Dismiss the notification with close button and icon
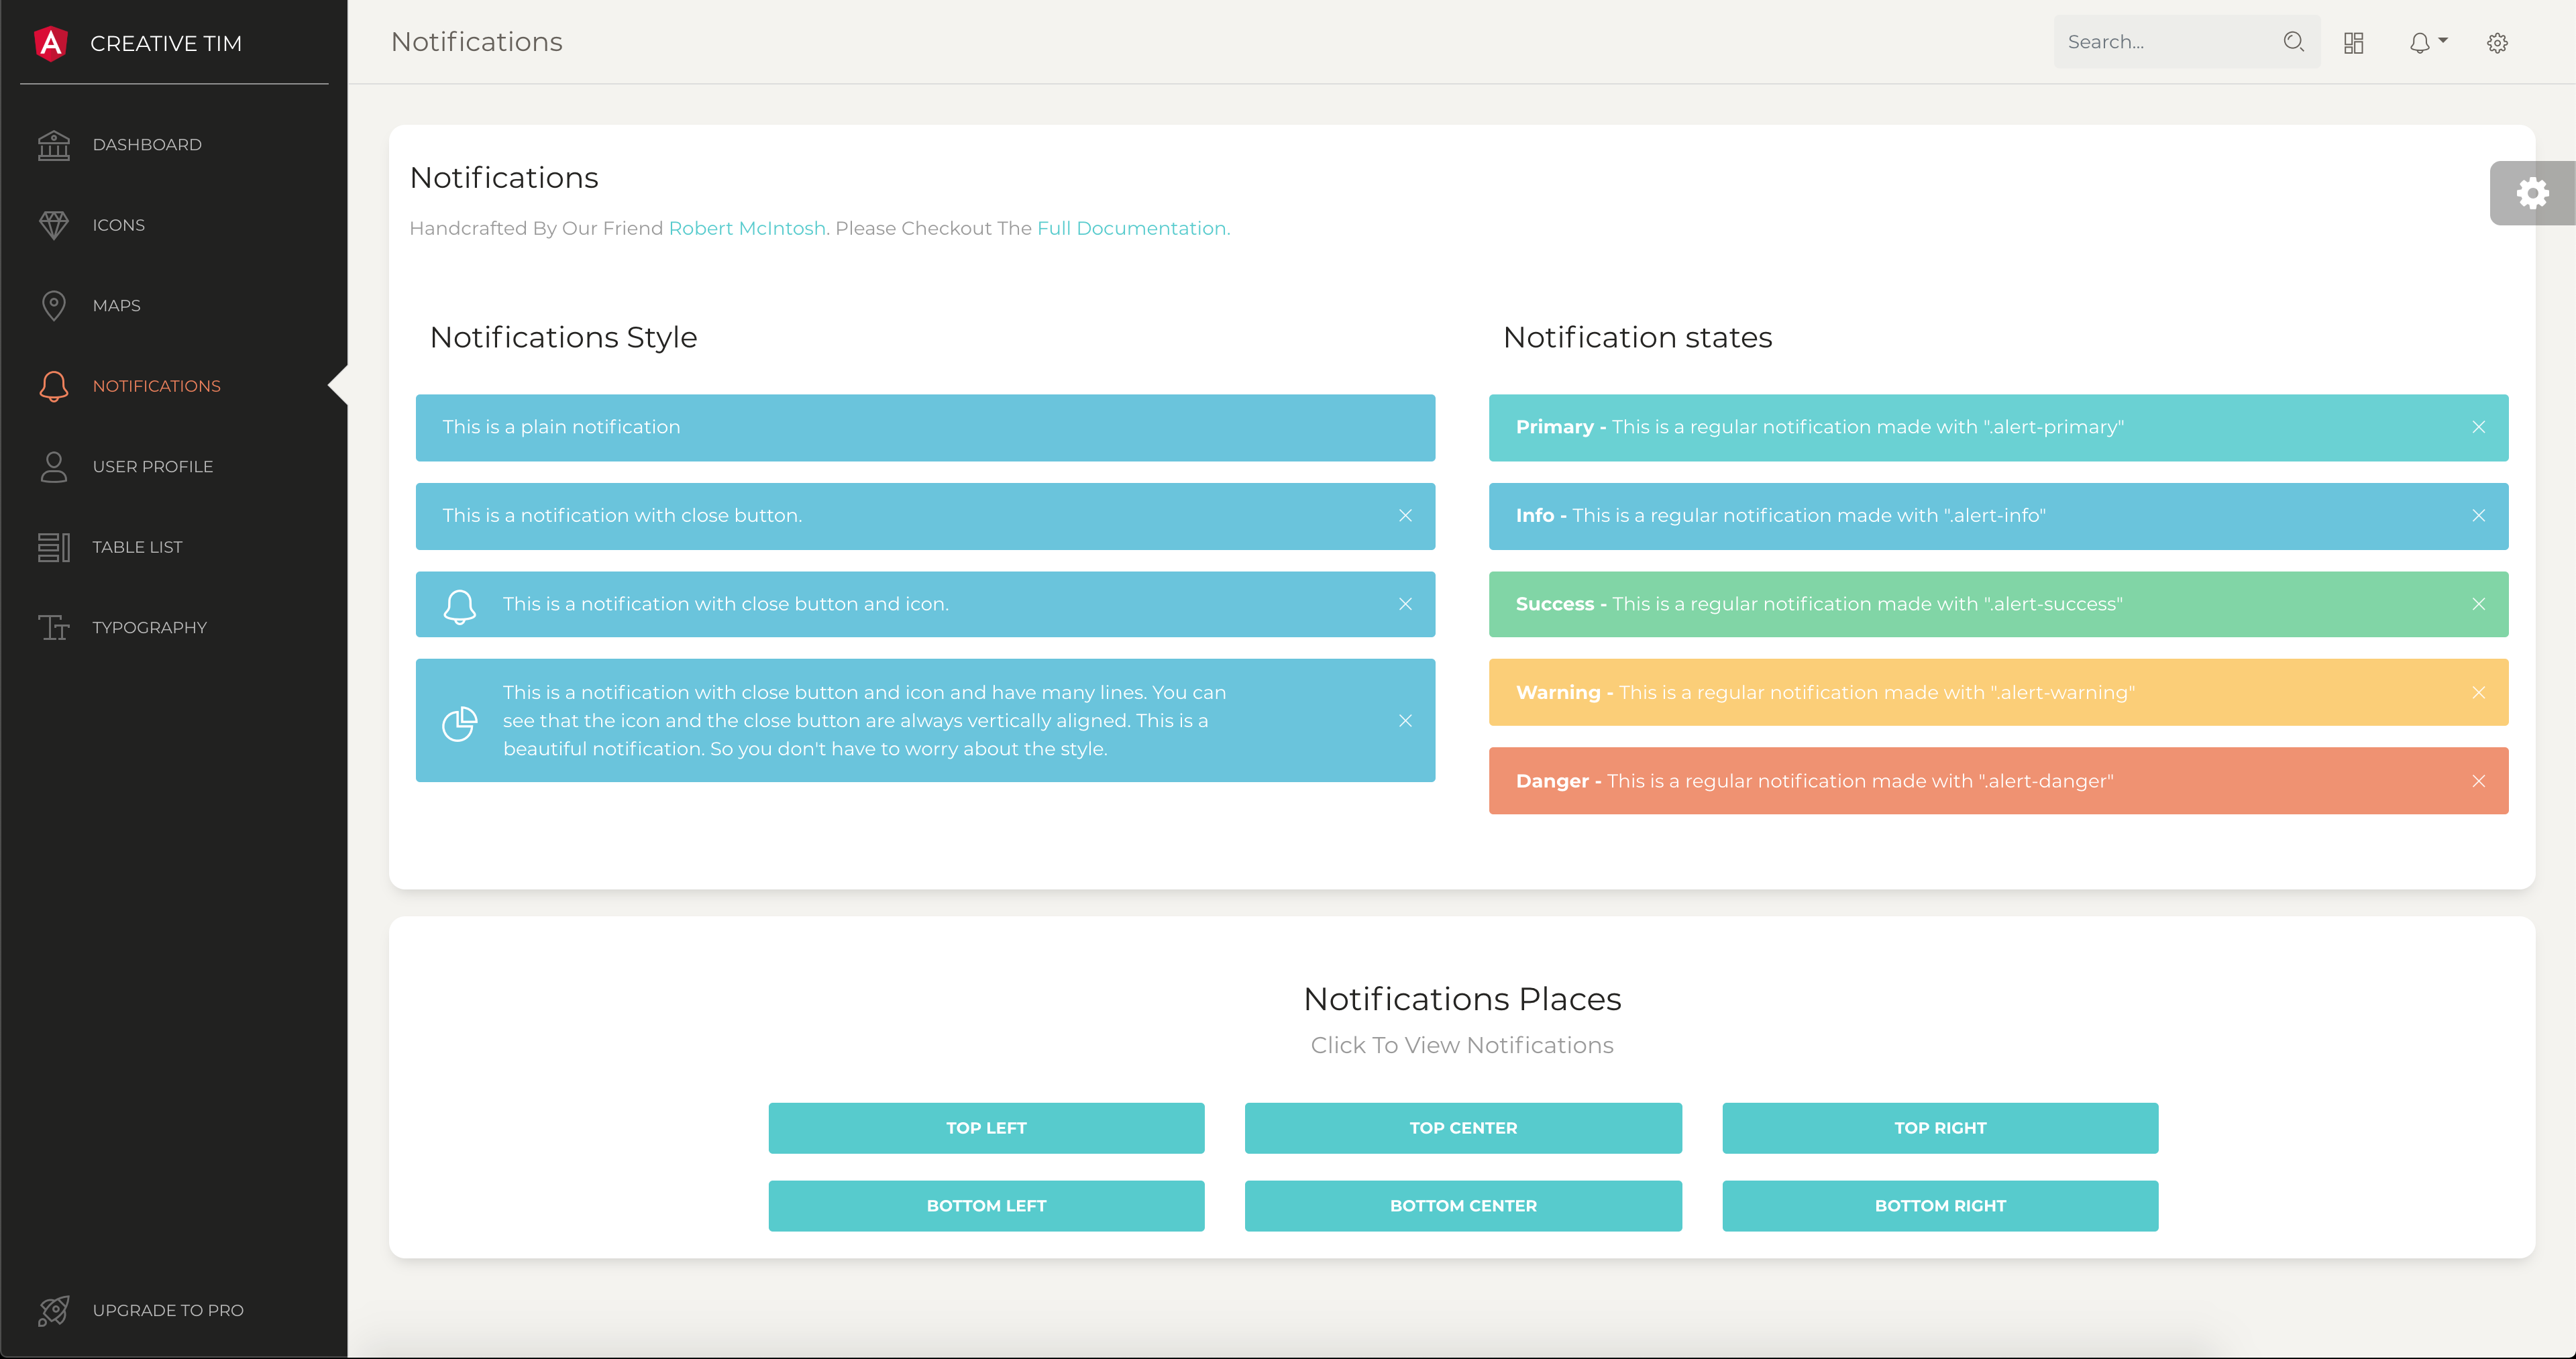 (1405, 604)
